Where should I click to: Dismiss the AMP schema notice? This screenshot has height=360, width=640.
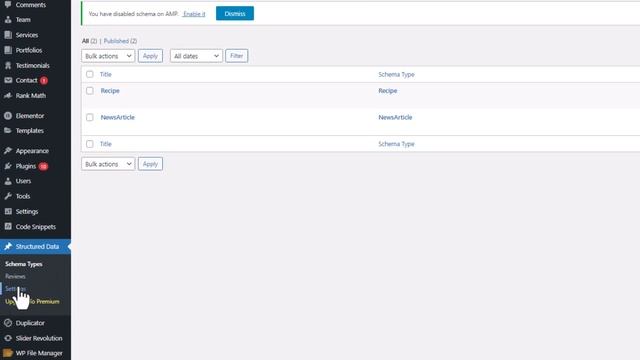point(235,13)
